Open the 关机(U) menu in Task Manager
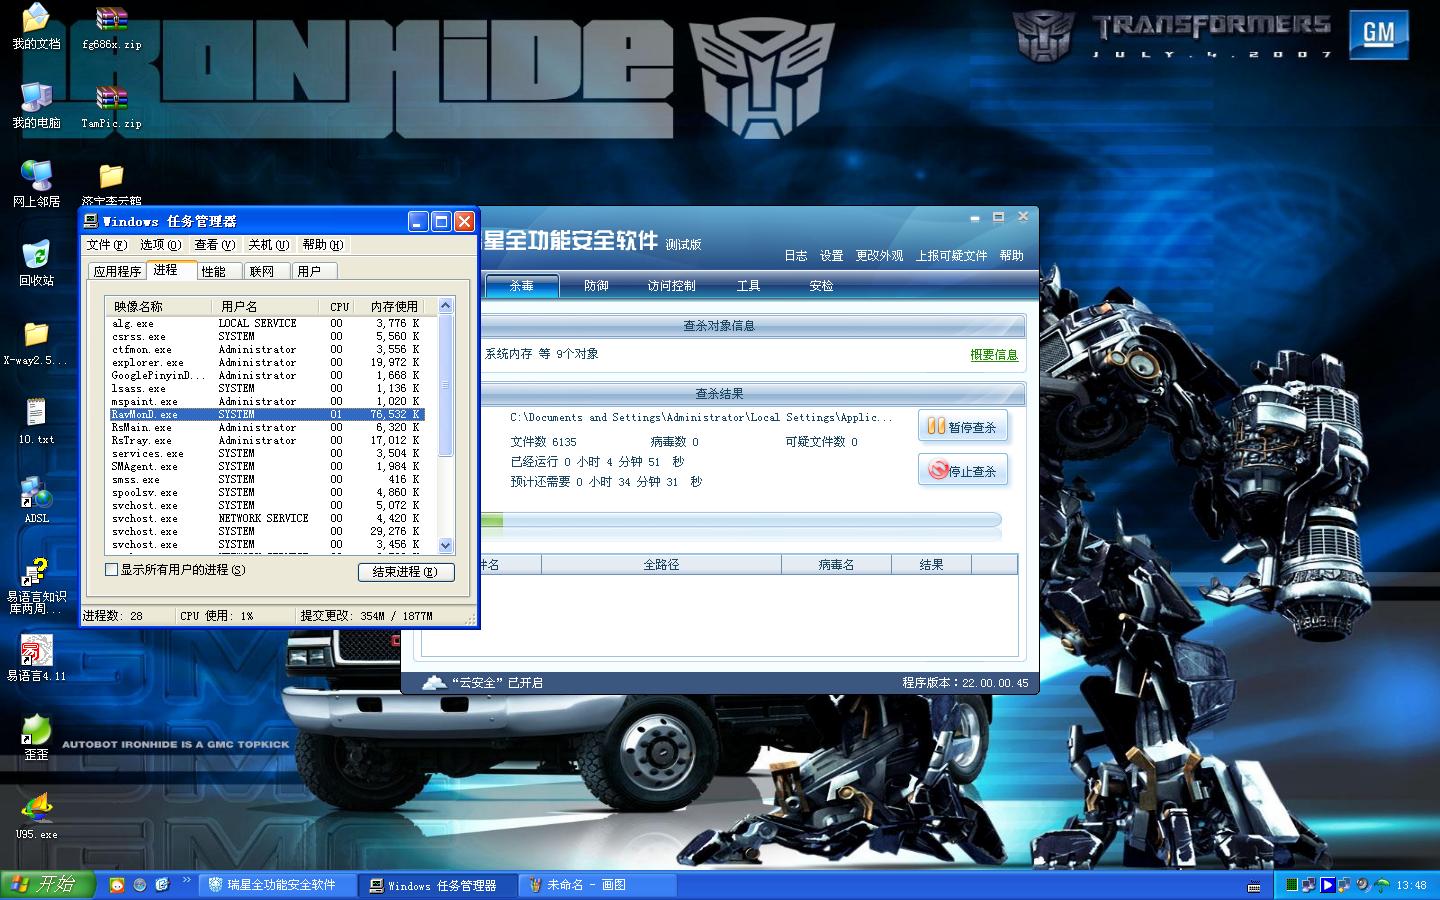Screen dimensions: 1440x900 coord(268,245)
